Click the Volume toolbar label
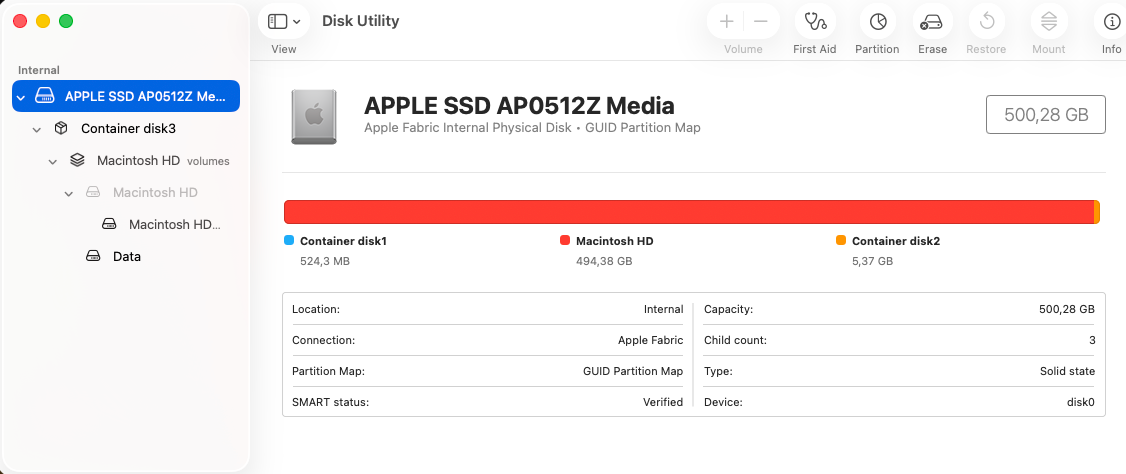Screen dimensions: 1126x474 click(x=743, y=49)
